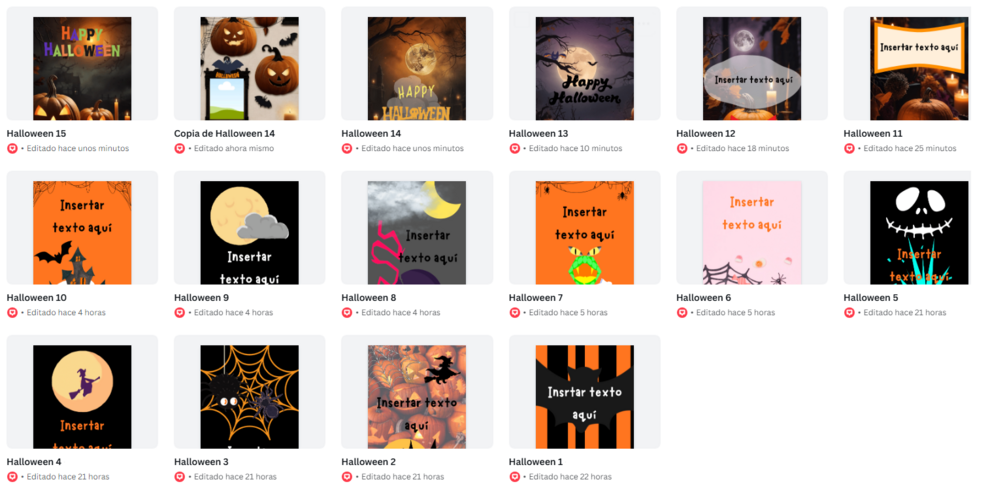Image resolution: width=1005 pixels, height=484 pixels.
Task: Click the heart icon under Halloween 10
Action: 12,313
